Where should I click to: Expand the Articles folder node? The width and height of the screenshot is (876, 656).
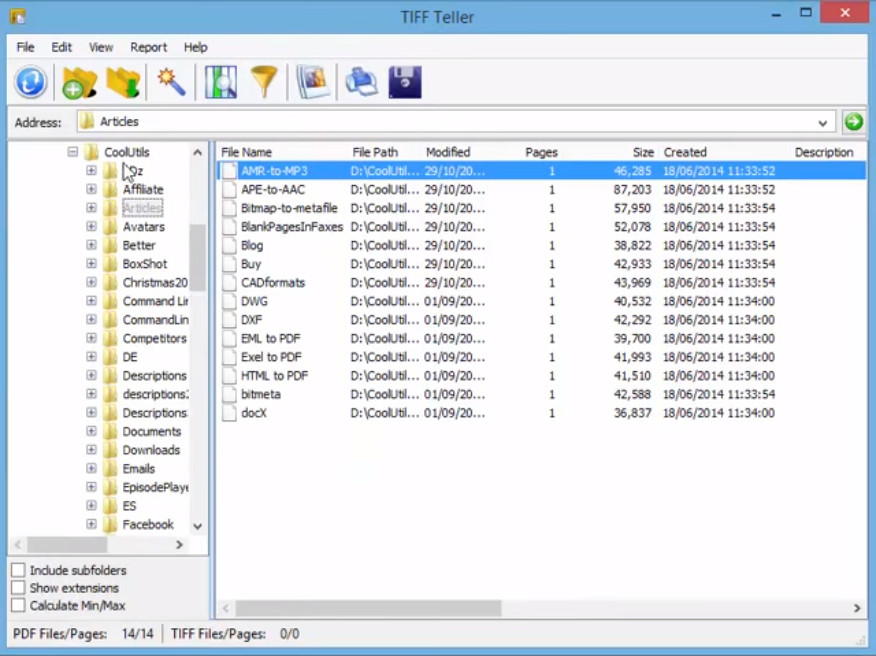pyautogui.click(x=91, y=207)
